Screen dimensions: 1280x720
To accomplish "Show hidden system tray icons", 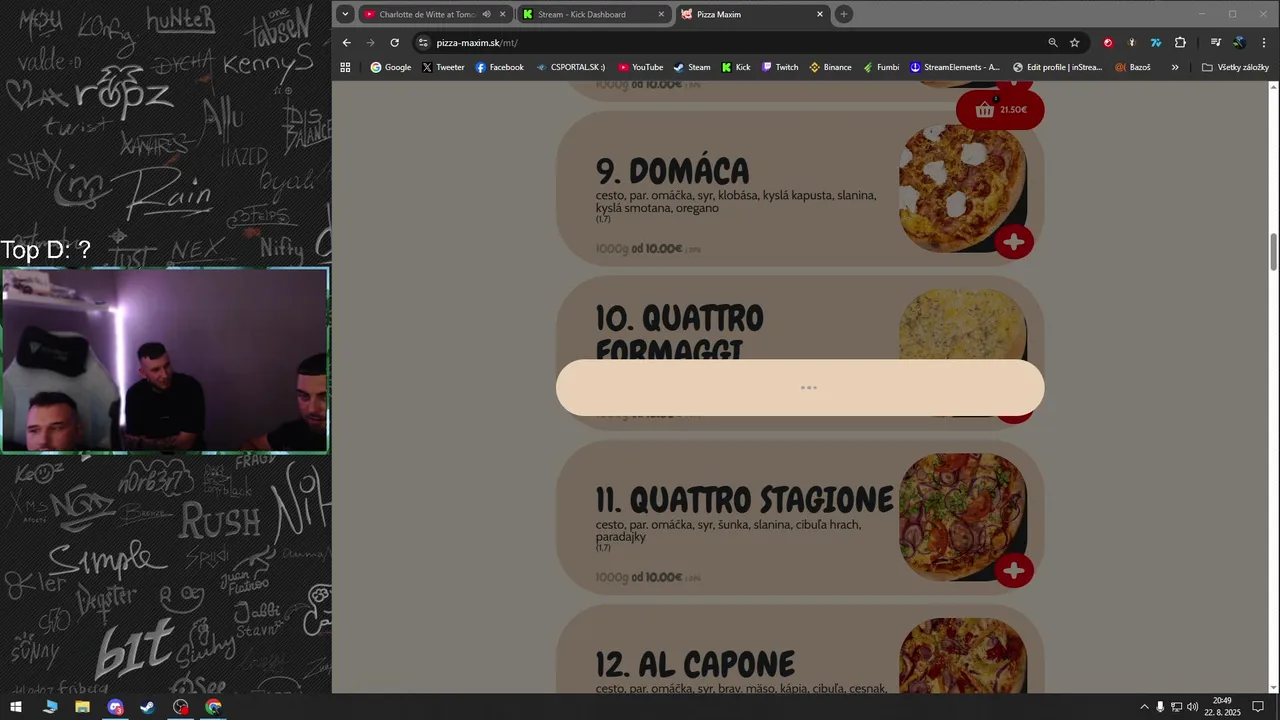I will [1144, 707].
